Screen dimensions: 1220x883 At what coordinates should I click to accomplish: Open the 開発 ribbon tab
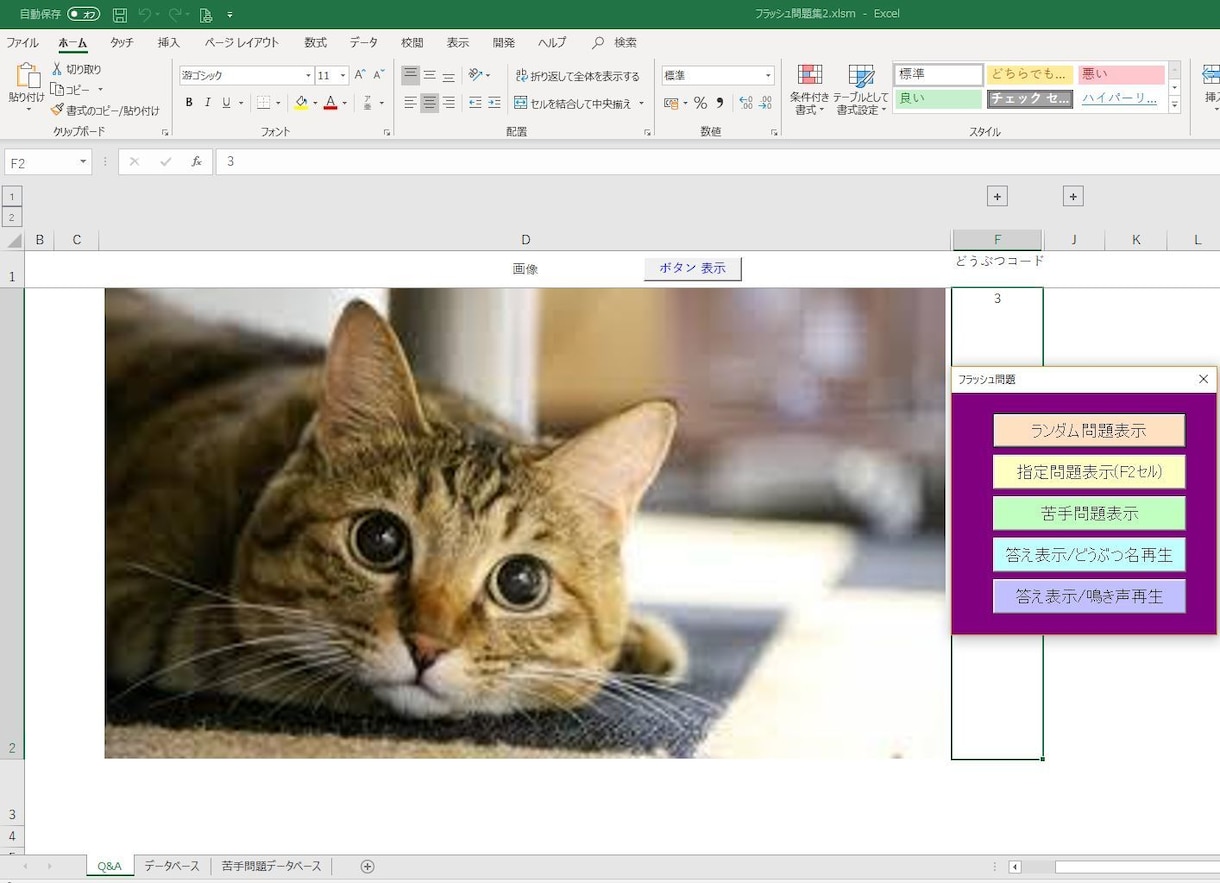(x=504, y=43)
